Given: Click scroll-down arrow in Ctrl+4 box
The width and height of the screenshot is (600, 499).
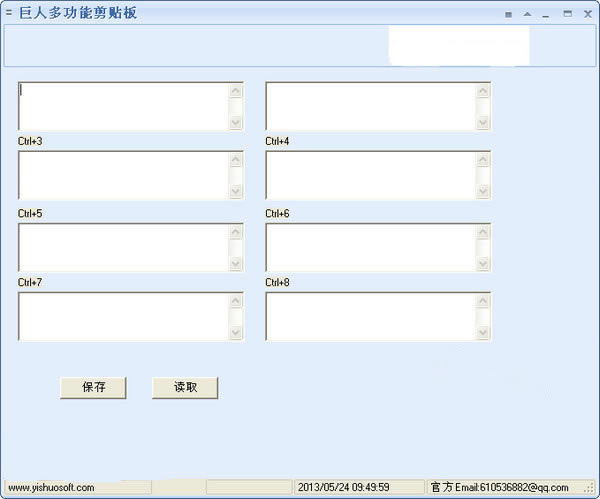Looking at the screenshot, I should [x=483, y=191].
